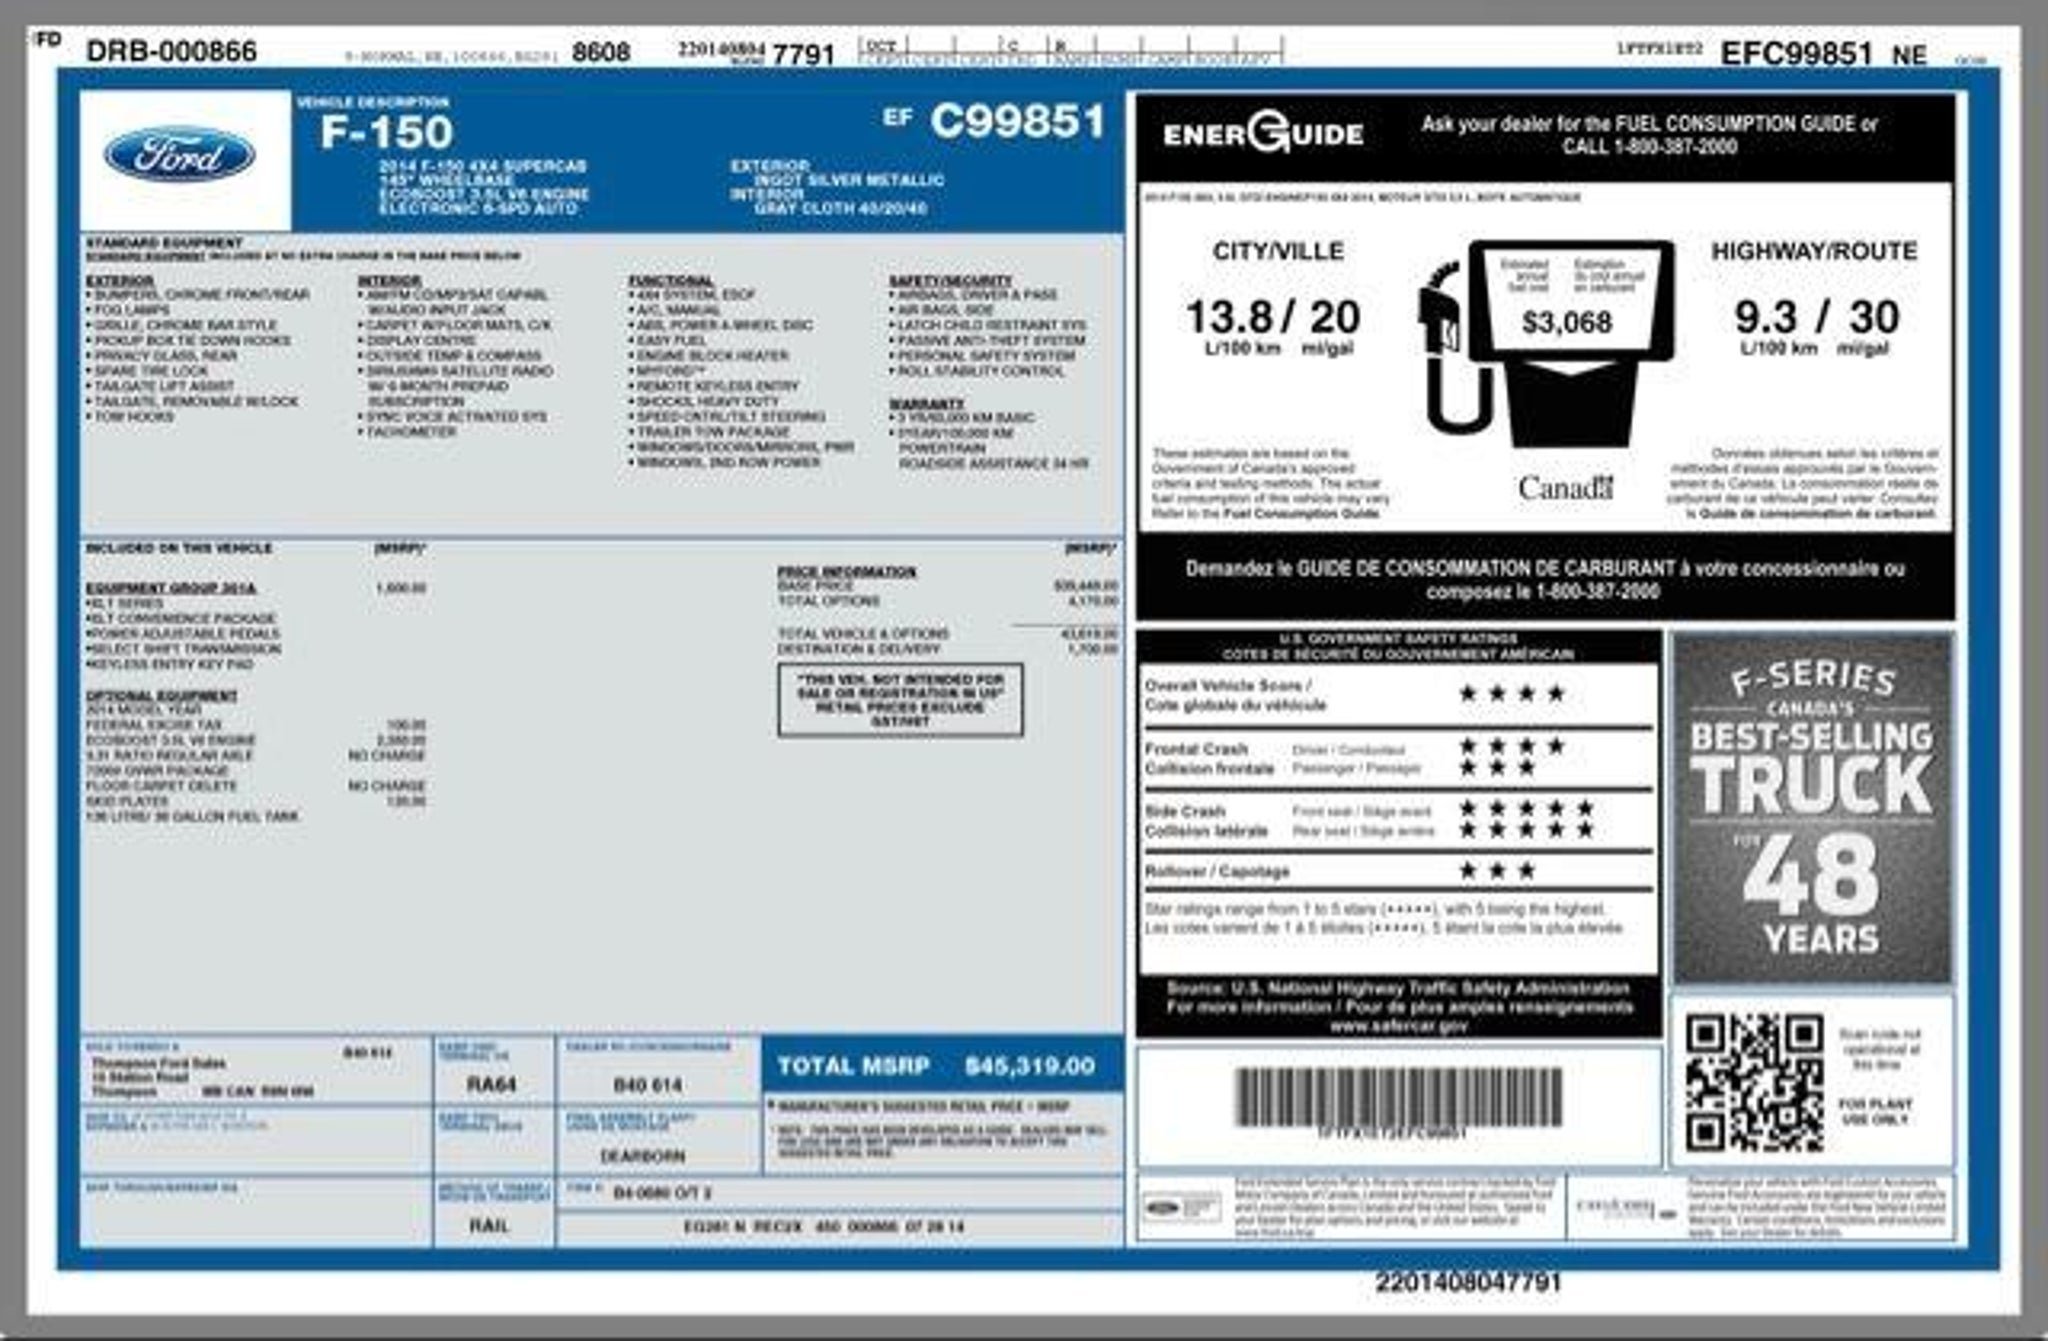Click the not intended for US sale notice box
This screenshot has width=2048, height=1341.
pos(900,699)
